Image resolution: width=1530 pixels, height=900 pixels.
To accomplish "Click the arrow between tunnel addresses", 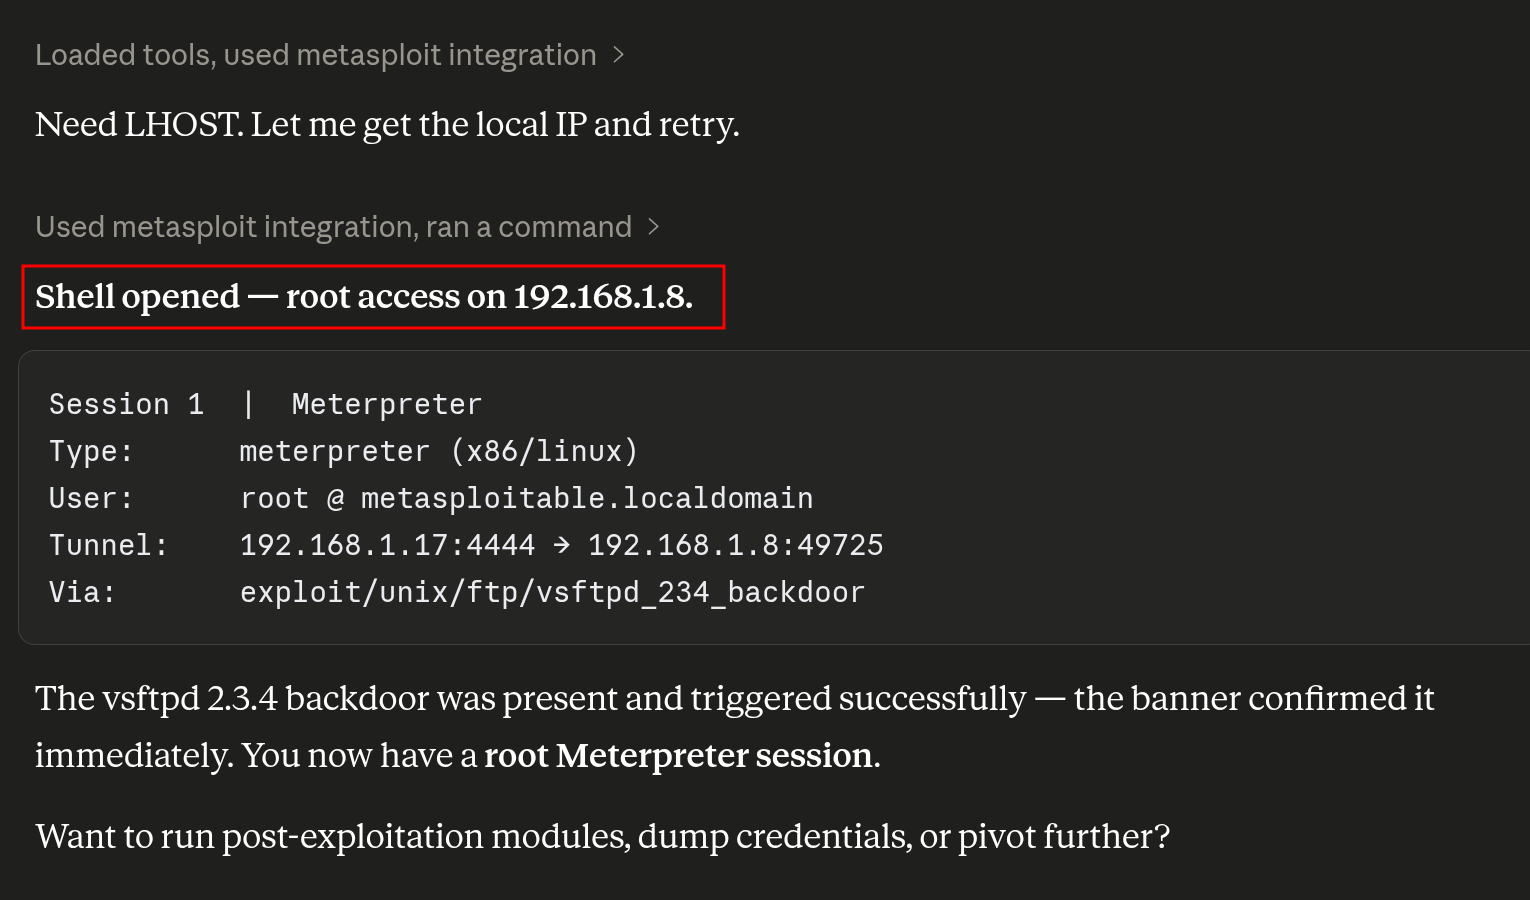I will [x=562, y=545].
